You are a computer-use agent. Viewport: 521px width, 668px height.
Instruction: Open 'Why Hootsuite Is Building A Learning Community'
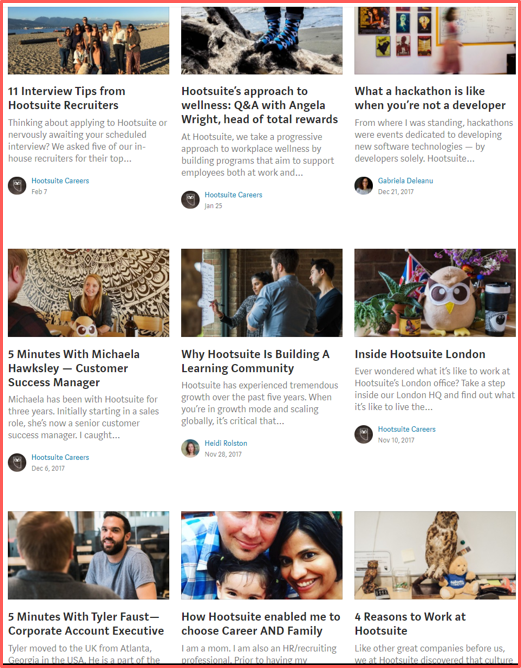point(256,361)
